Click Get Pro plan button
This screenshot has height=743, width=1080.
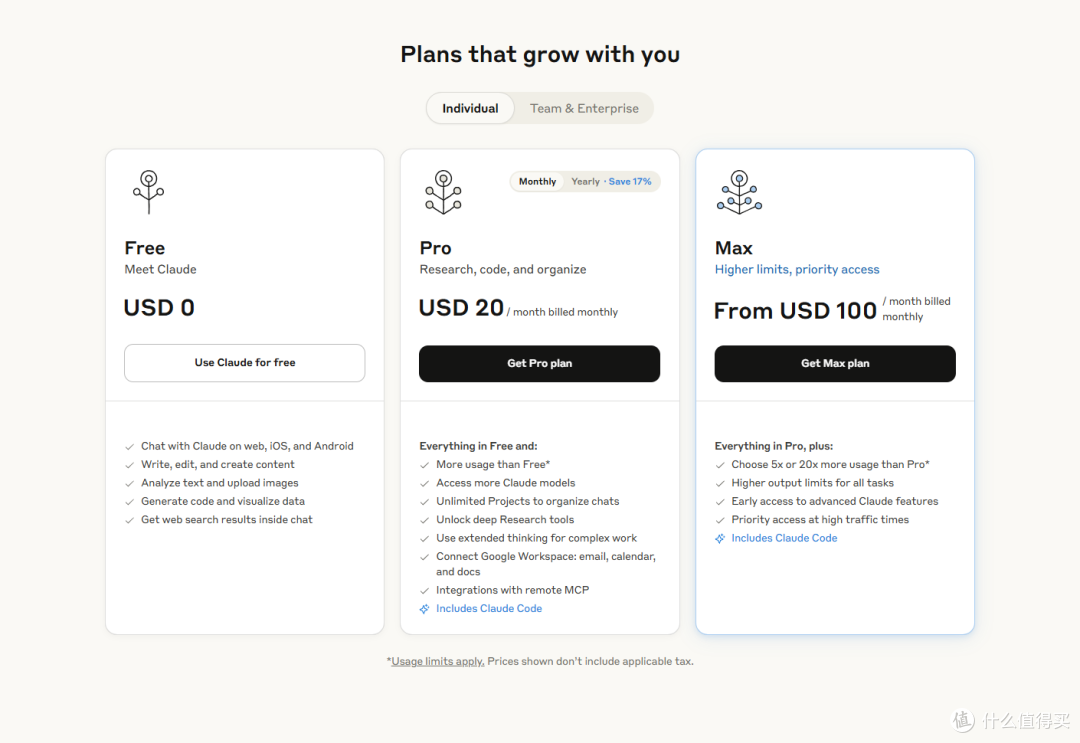pos(539,364)
